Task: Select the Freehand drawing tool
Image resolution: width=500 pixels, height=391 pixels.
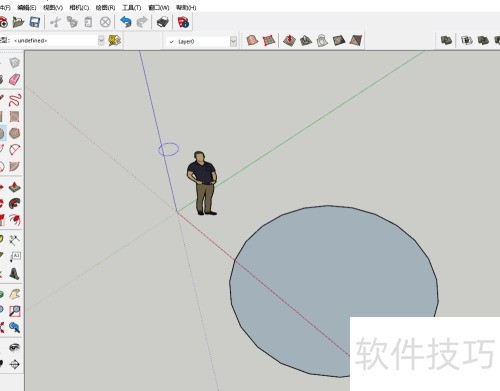Action: click(15, 100)
